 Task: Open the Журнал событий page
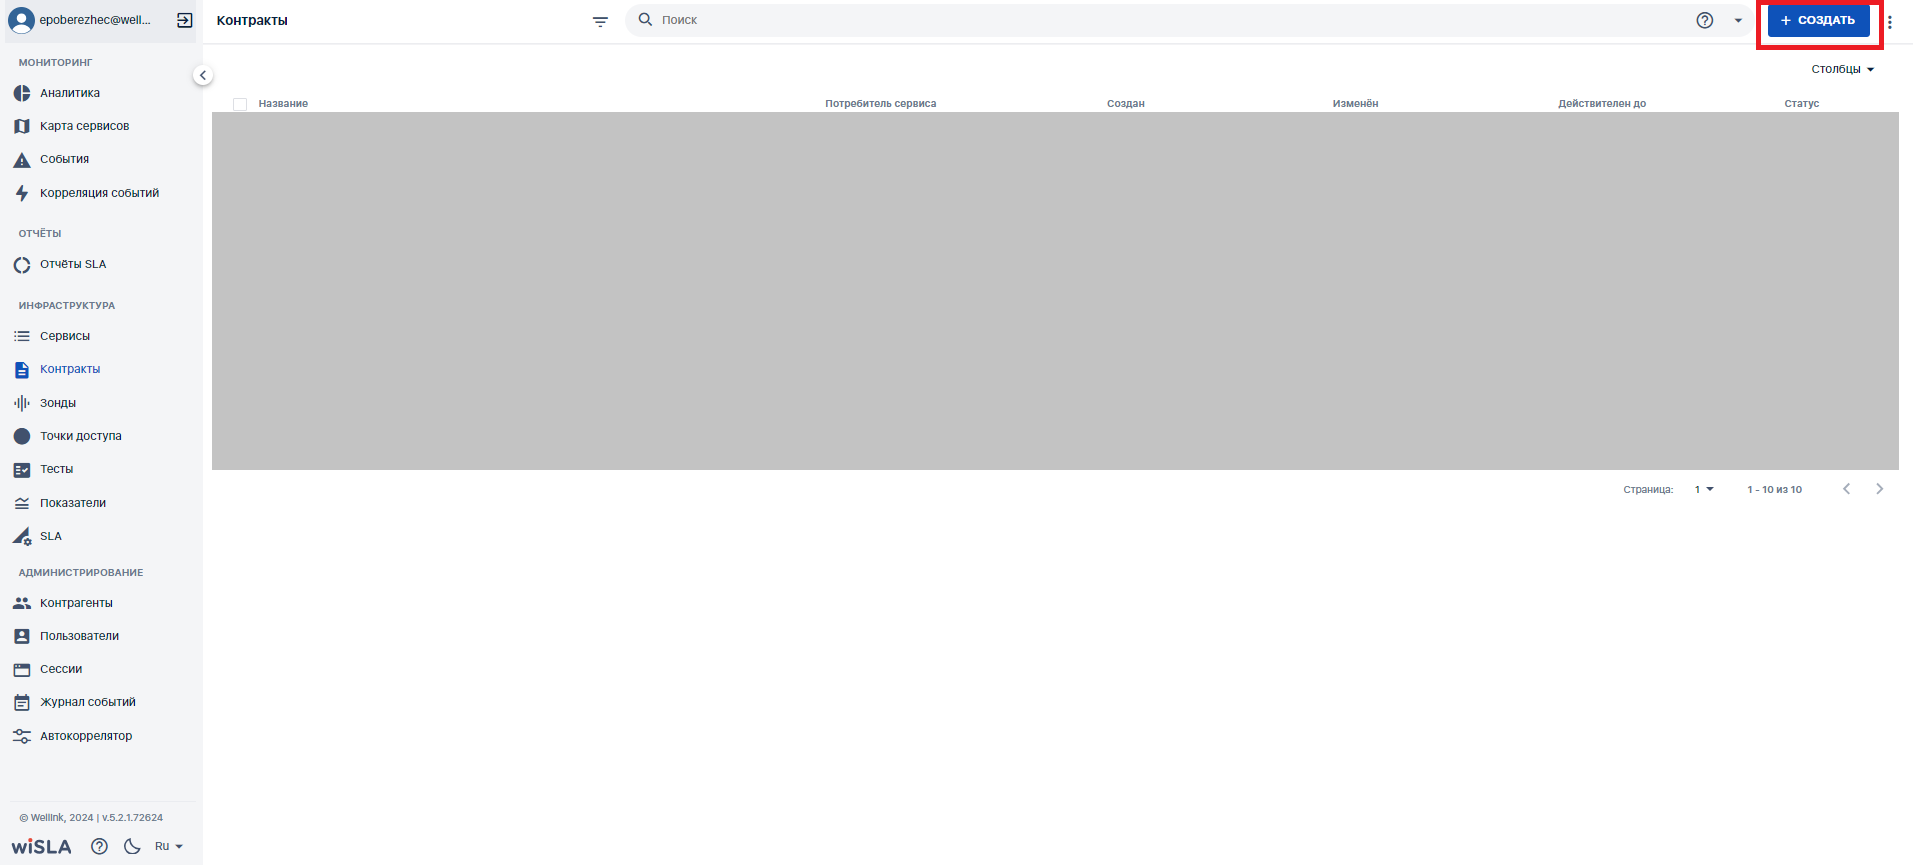[x=88, y=702]
